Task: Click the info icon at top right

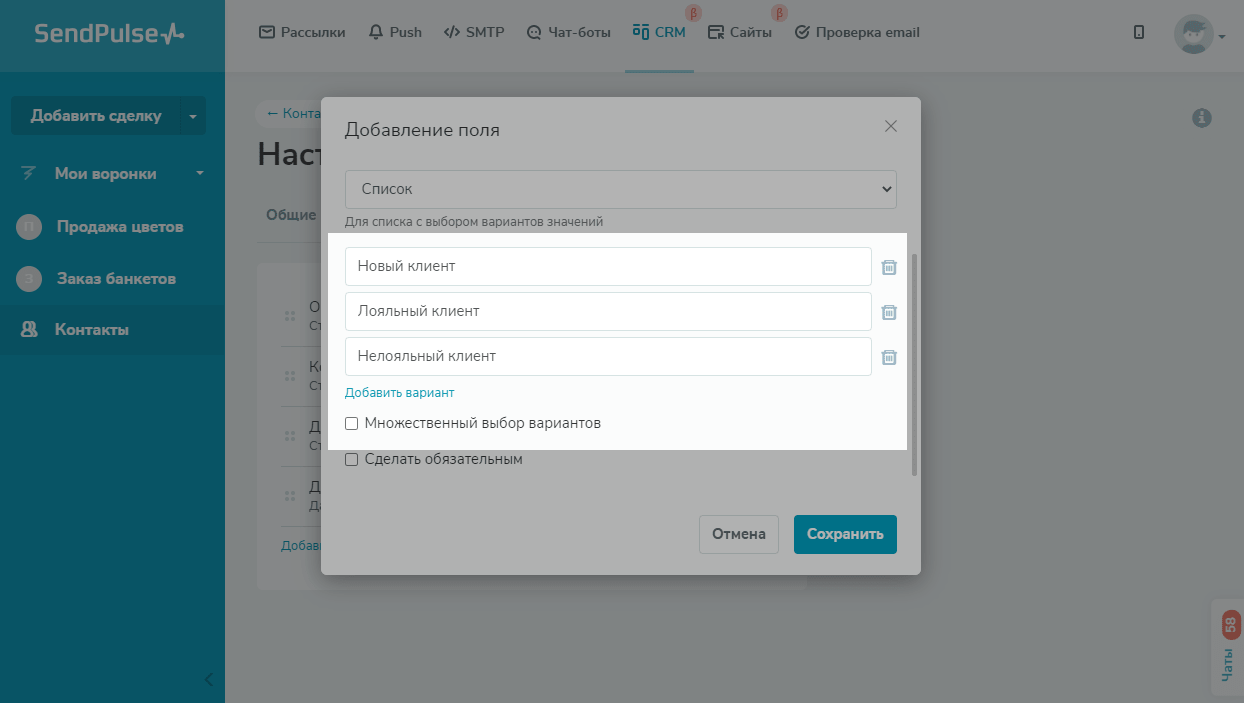Action: tap(1202, 118)
